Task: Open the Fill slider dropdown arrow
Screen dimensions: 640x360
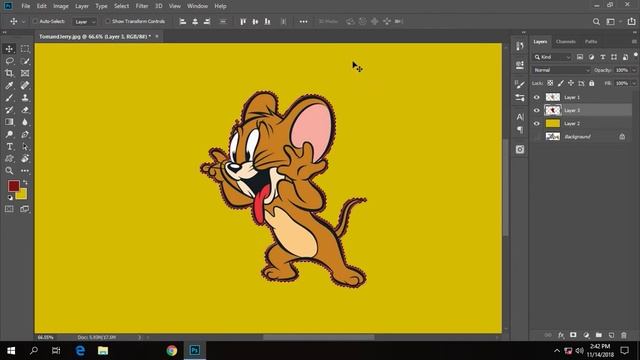Action: click(x=634, y=83)
